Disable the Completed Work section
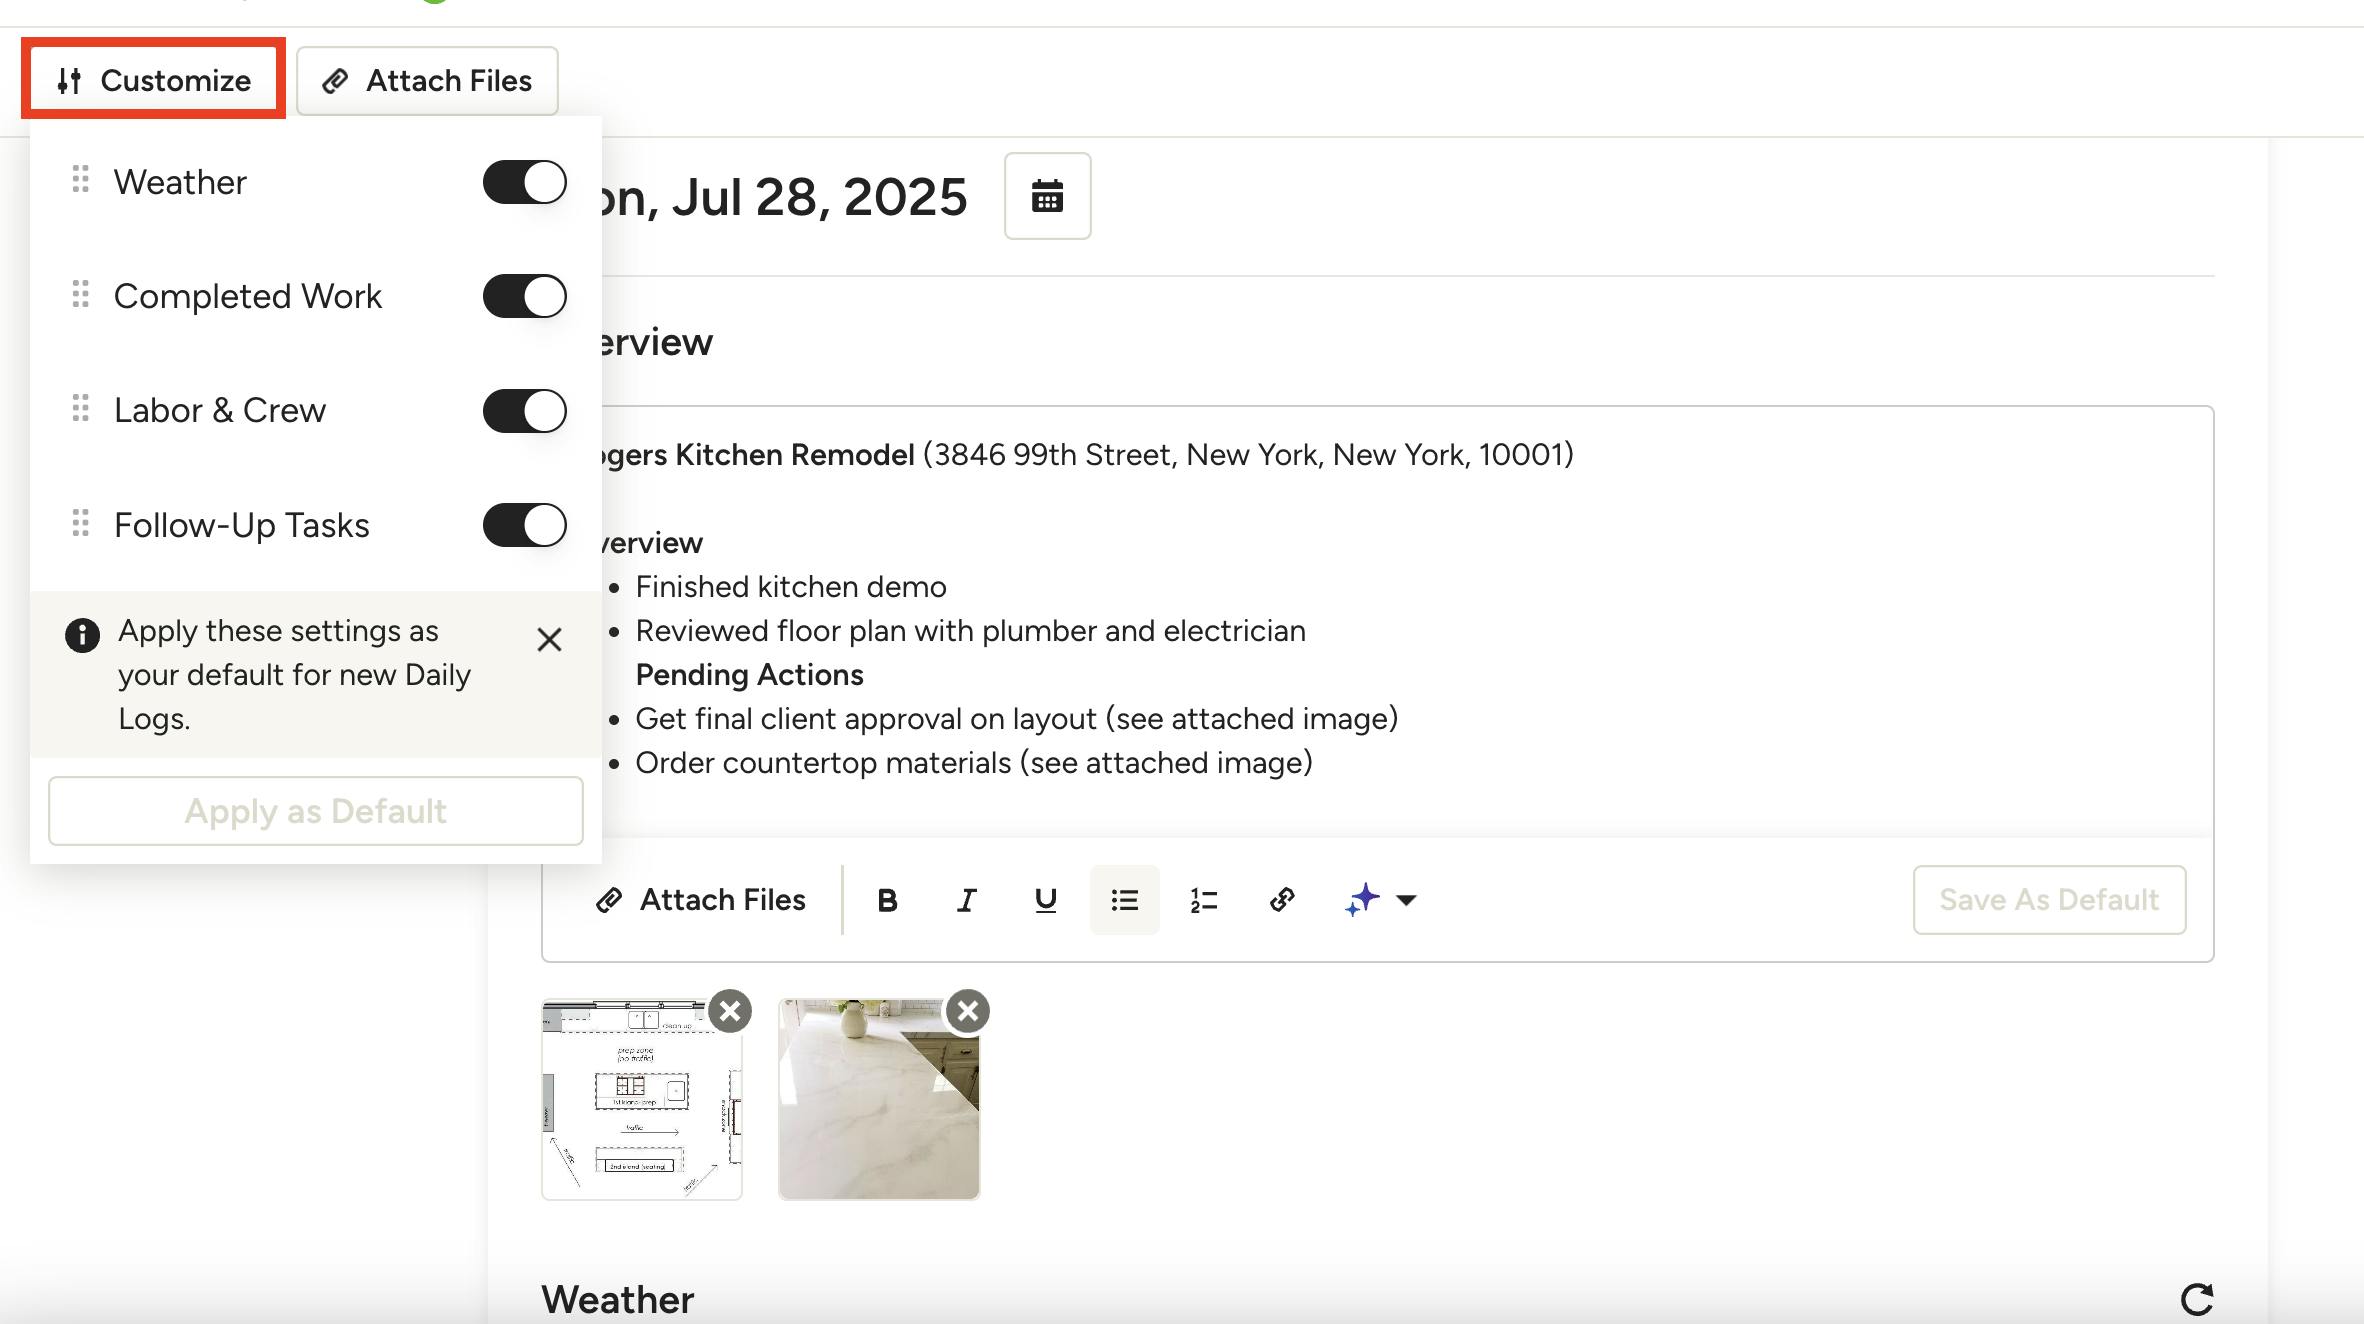 524,296
